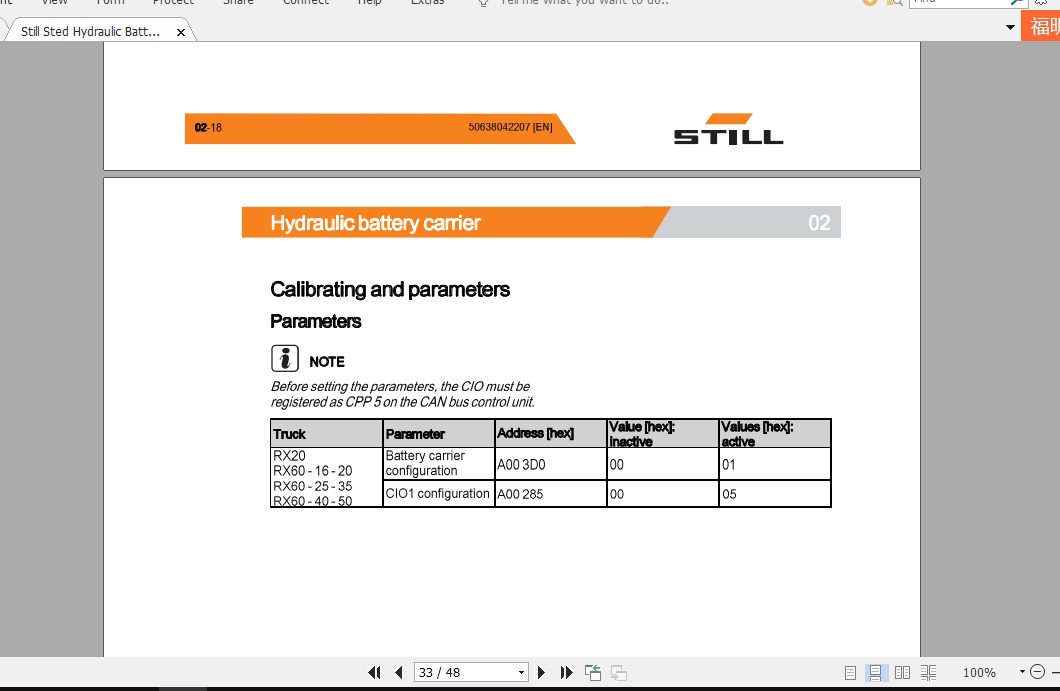1060x691 pixels.
Task: Open the page number dropdown list
Action: 521,672
